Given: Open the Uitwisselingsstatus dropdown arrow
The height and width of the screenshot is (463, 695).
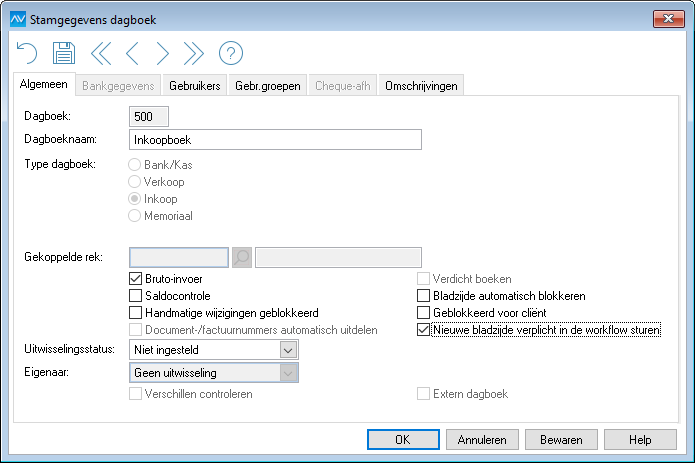Looking at the screenshot, I should [x=288, y=350].
